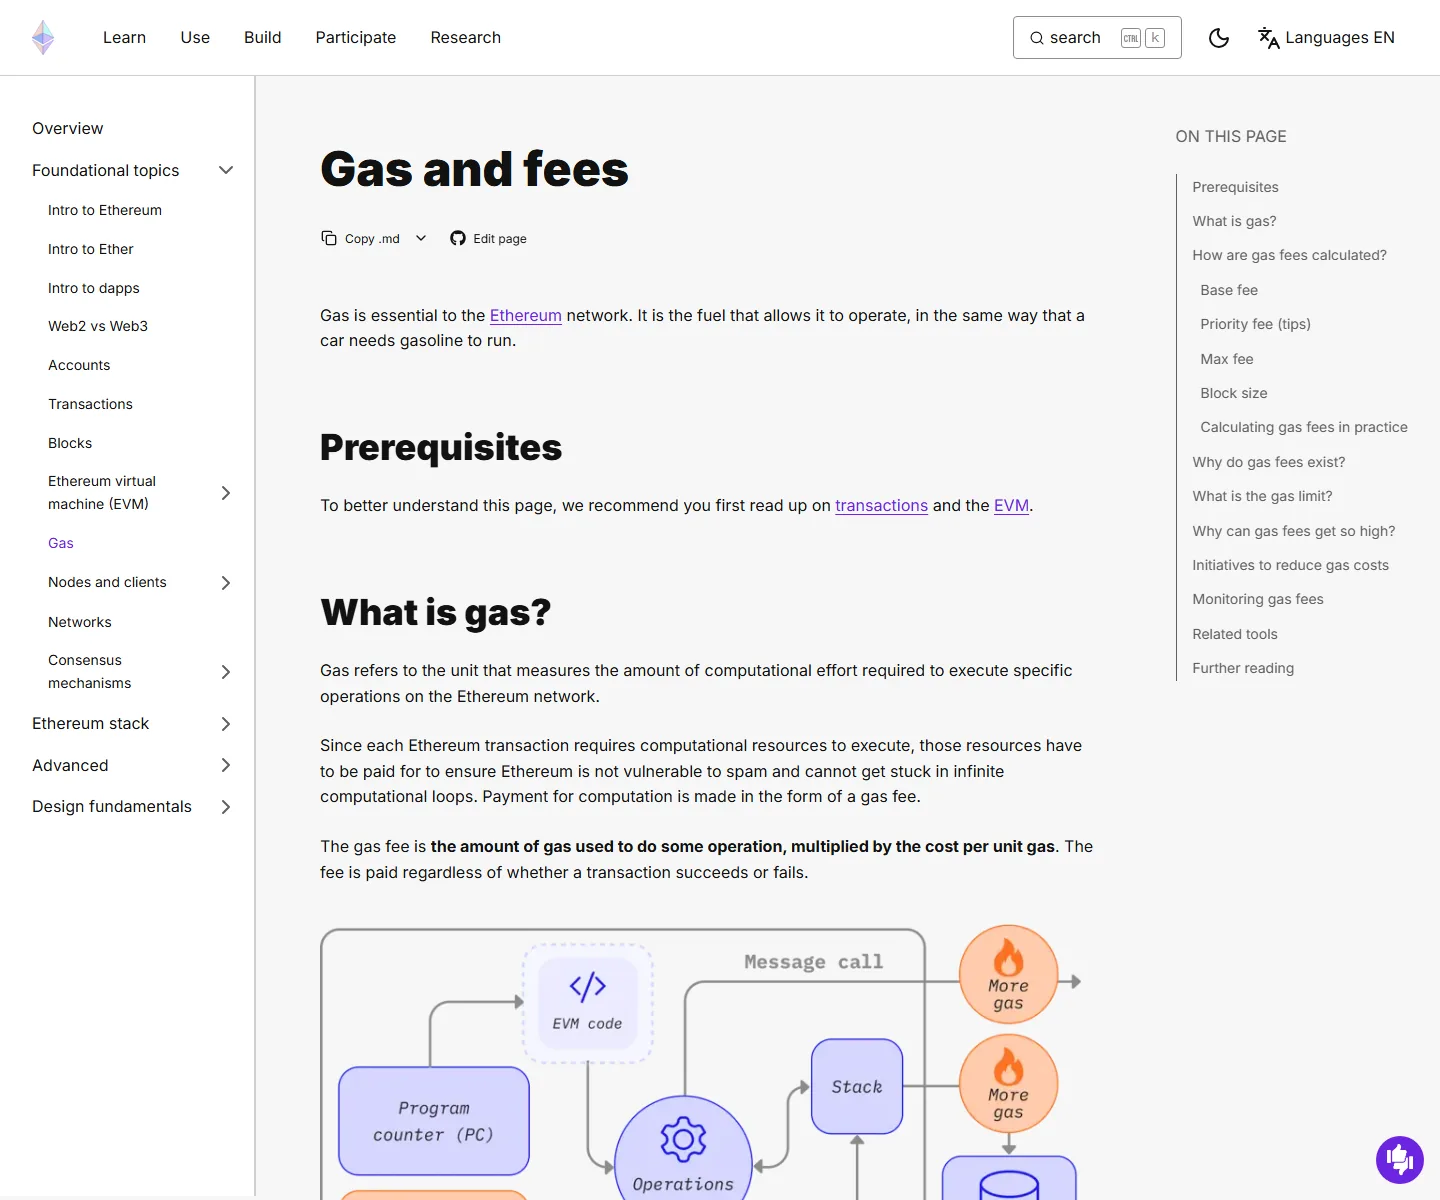The image size is (1440, 1200).
Task: Click the Operations gear icon in diagram
Action: click(683, 1139)
